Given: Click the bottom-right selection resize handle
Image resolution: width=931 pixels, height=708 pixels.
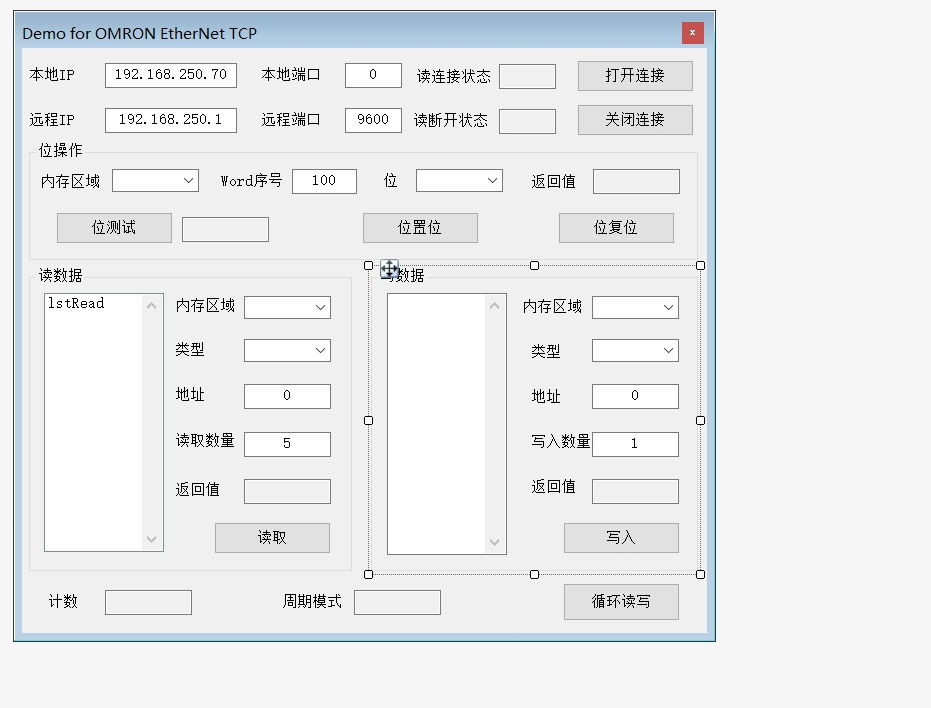Looking at the screenshot, I should coord(701,574).
